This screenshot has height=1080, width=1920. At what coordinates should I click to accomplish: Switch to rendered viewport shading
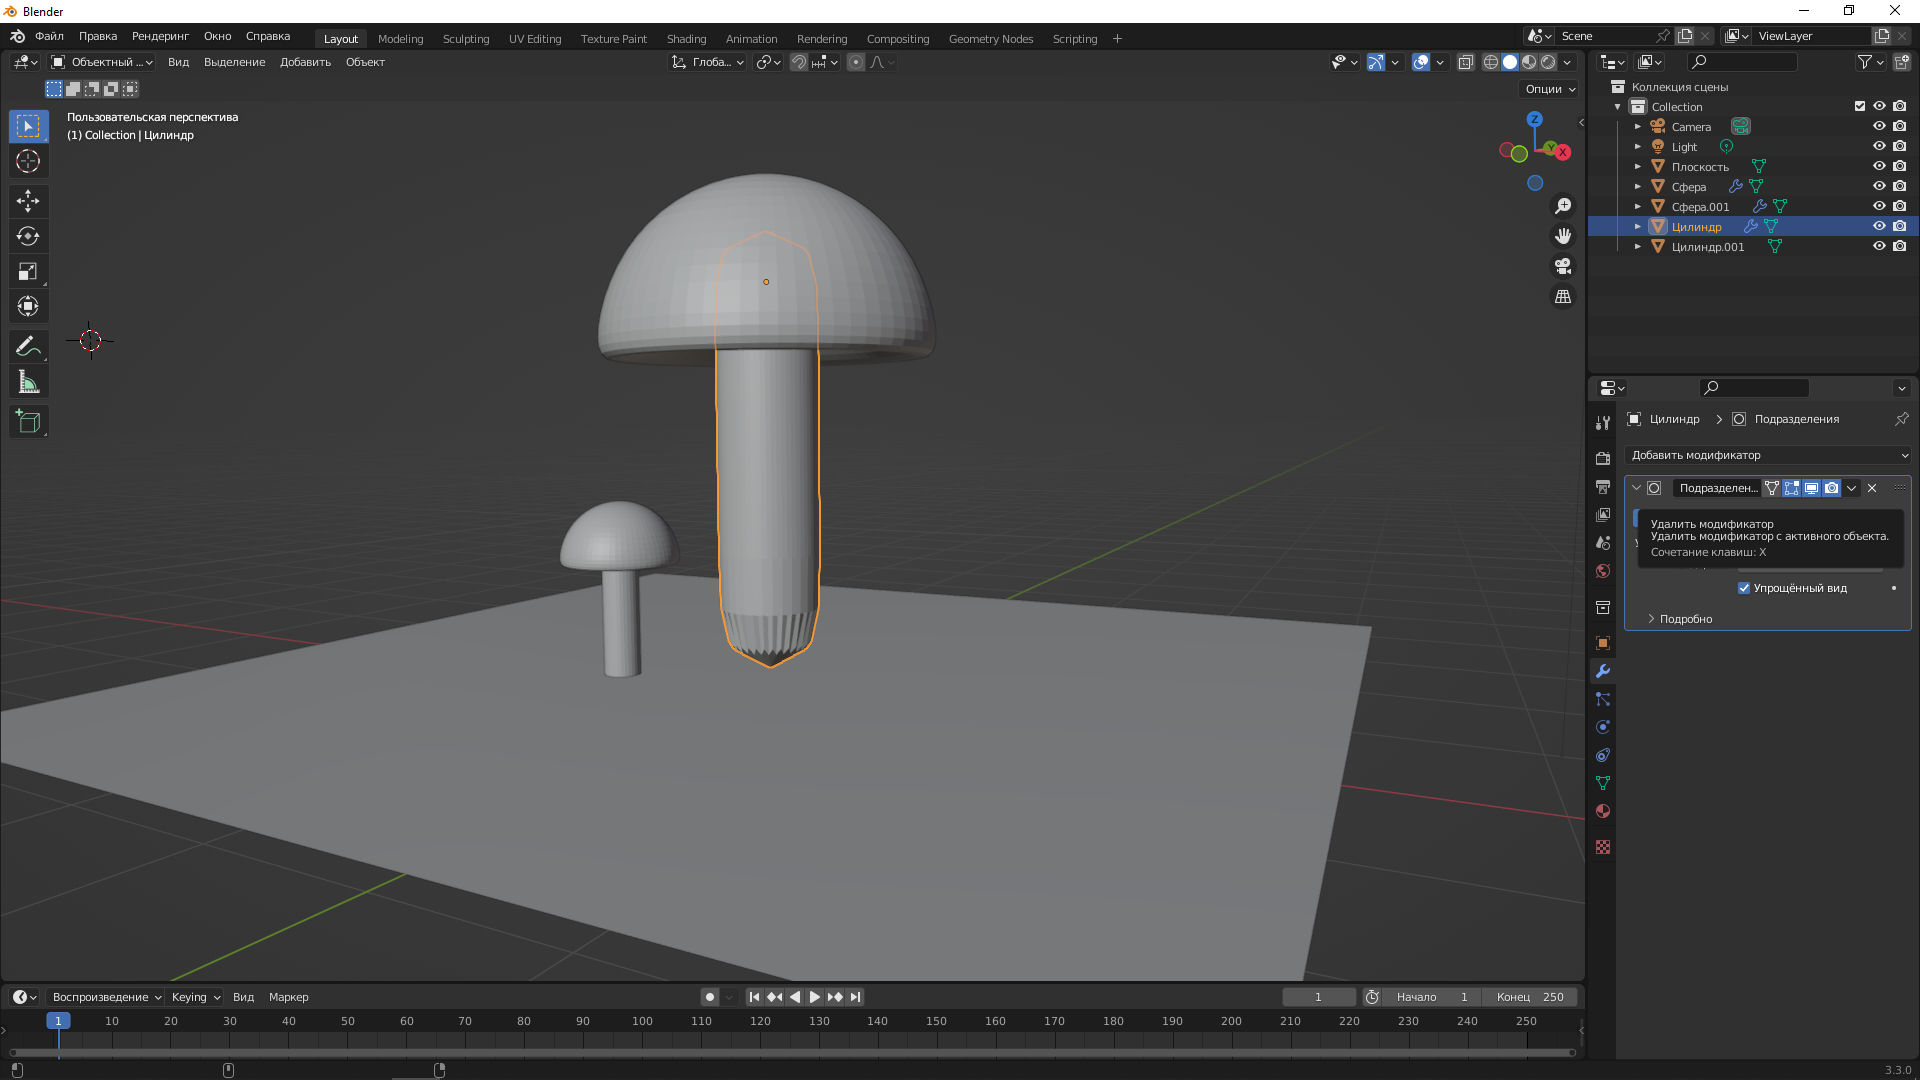click(x=1549, y=62)
